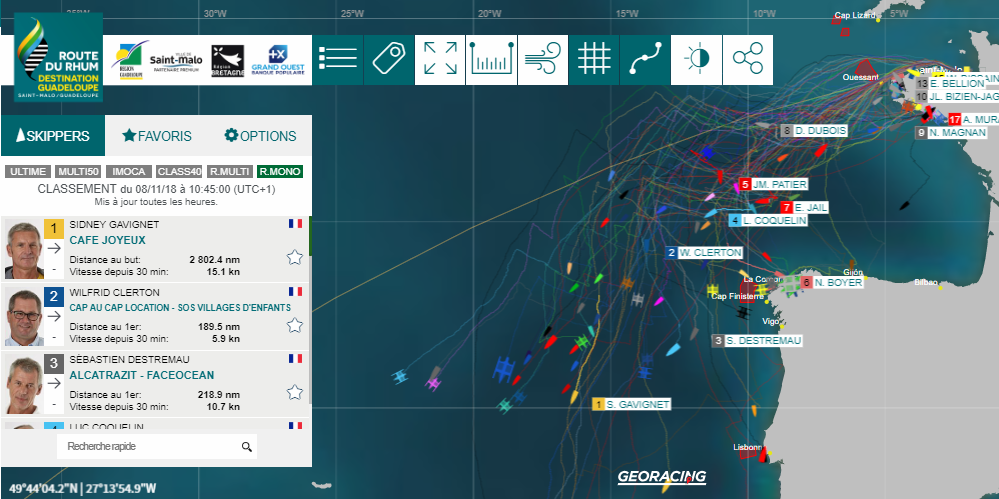Open the ALCATRAZIT - FACEOCEAN boat link

(141, 375)
